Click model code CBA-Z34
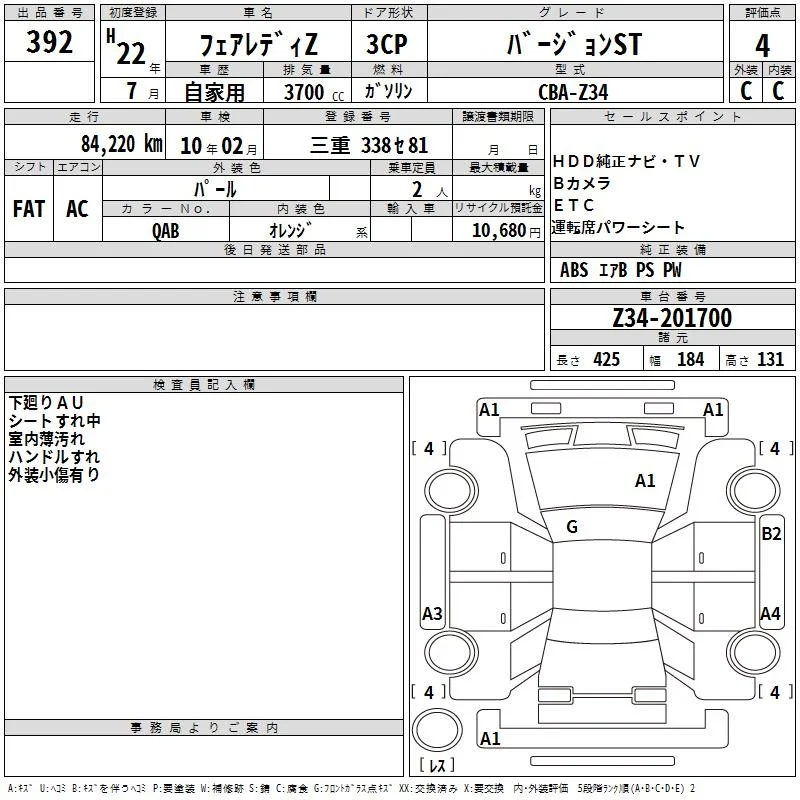The image size is (800, 800). point(573,92)
